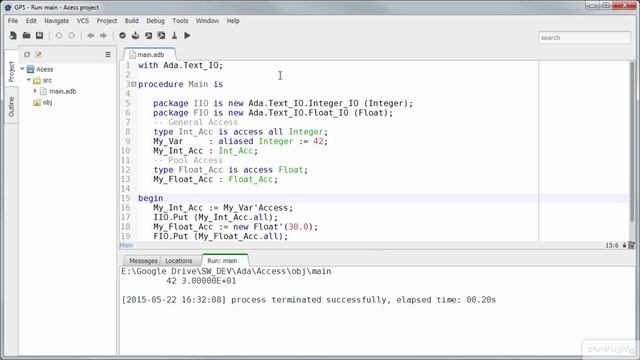Viewport: 640px width, 360px height.
Task: Build the current file with toolbar icon
Action: (x=136, y=36)
